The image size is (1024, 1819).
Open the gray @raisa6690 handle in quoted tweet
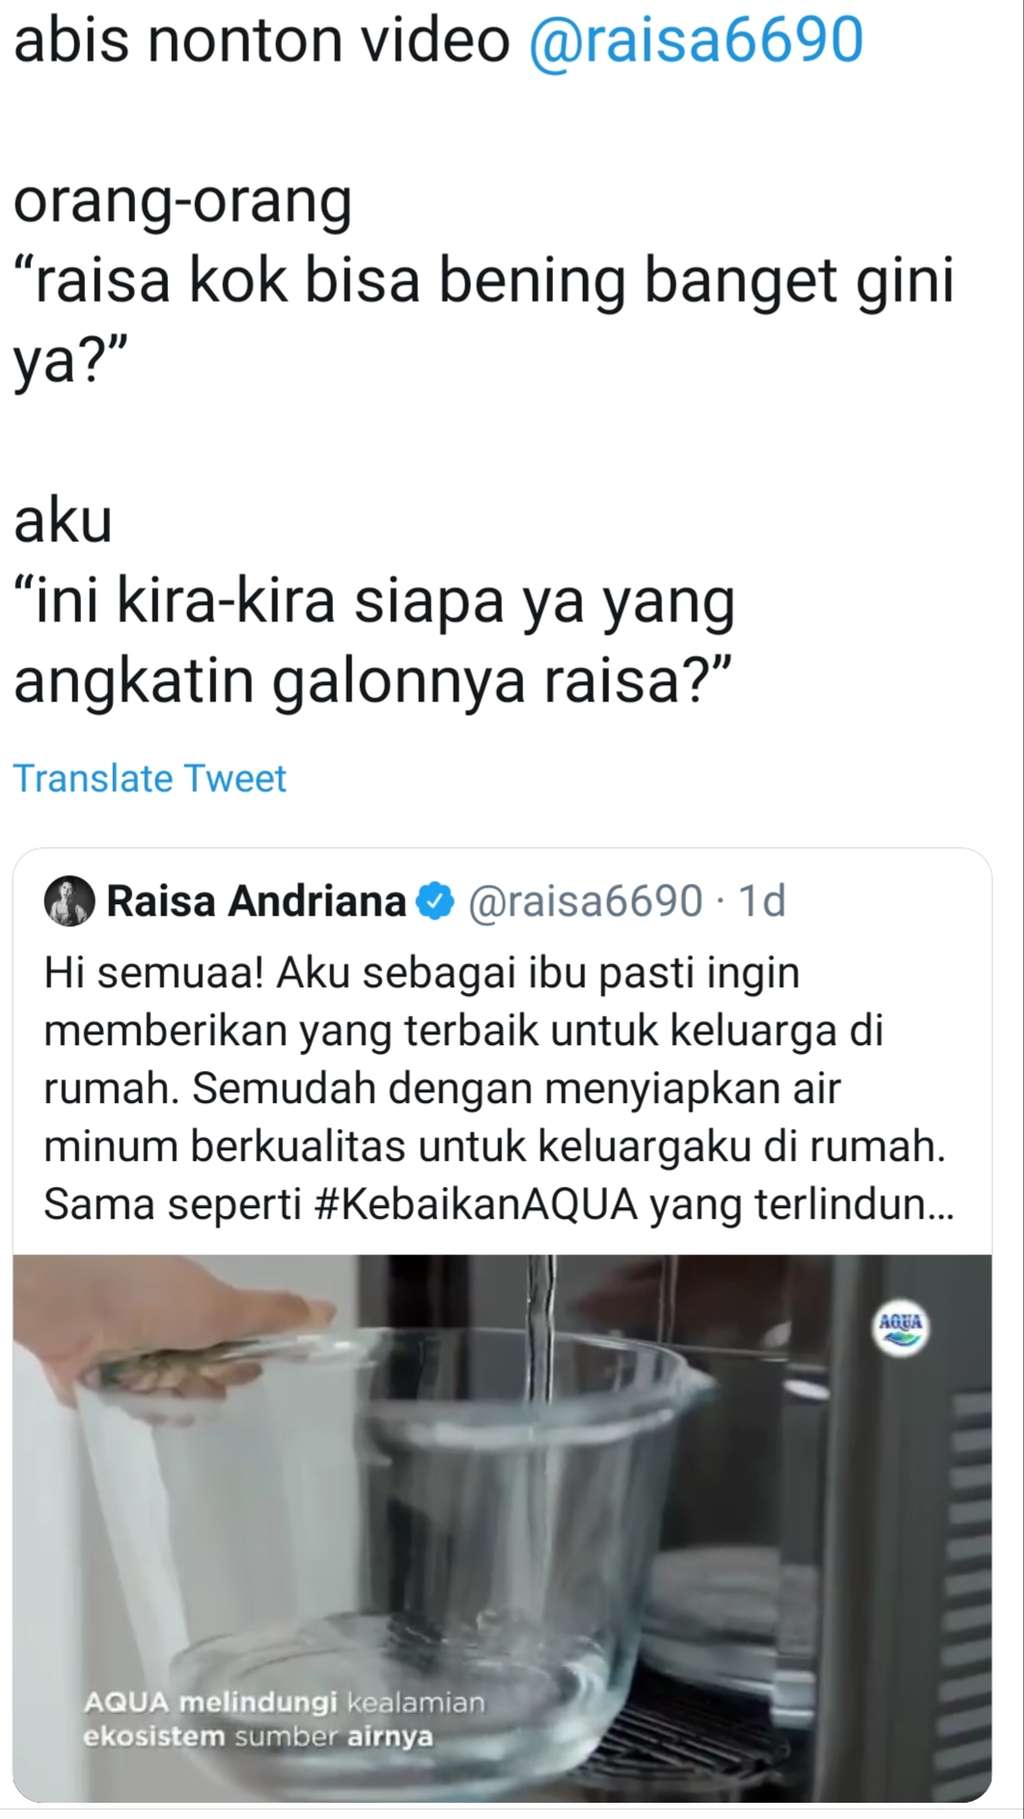(585, 901)
